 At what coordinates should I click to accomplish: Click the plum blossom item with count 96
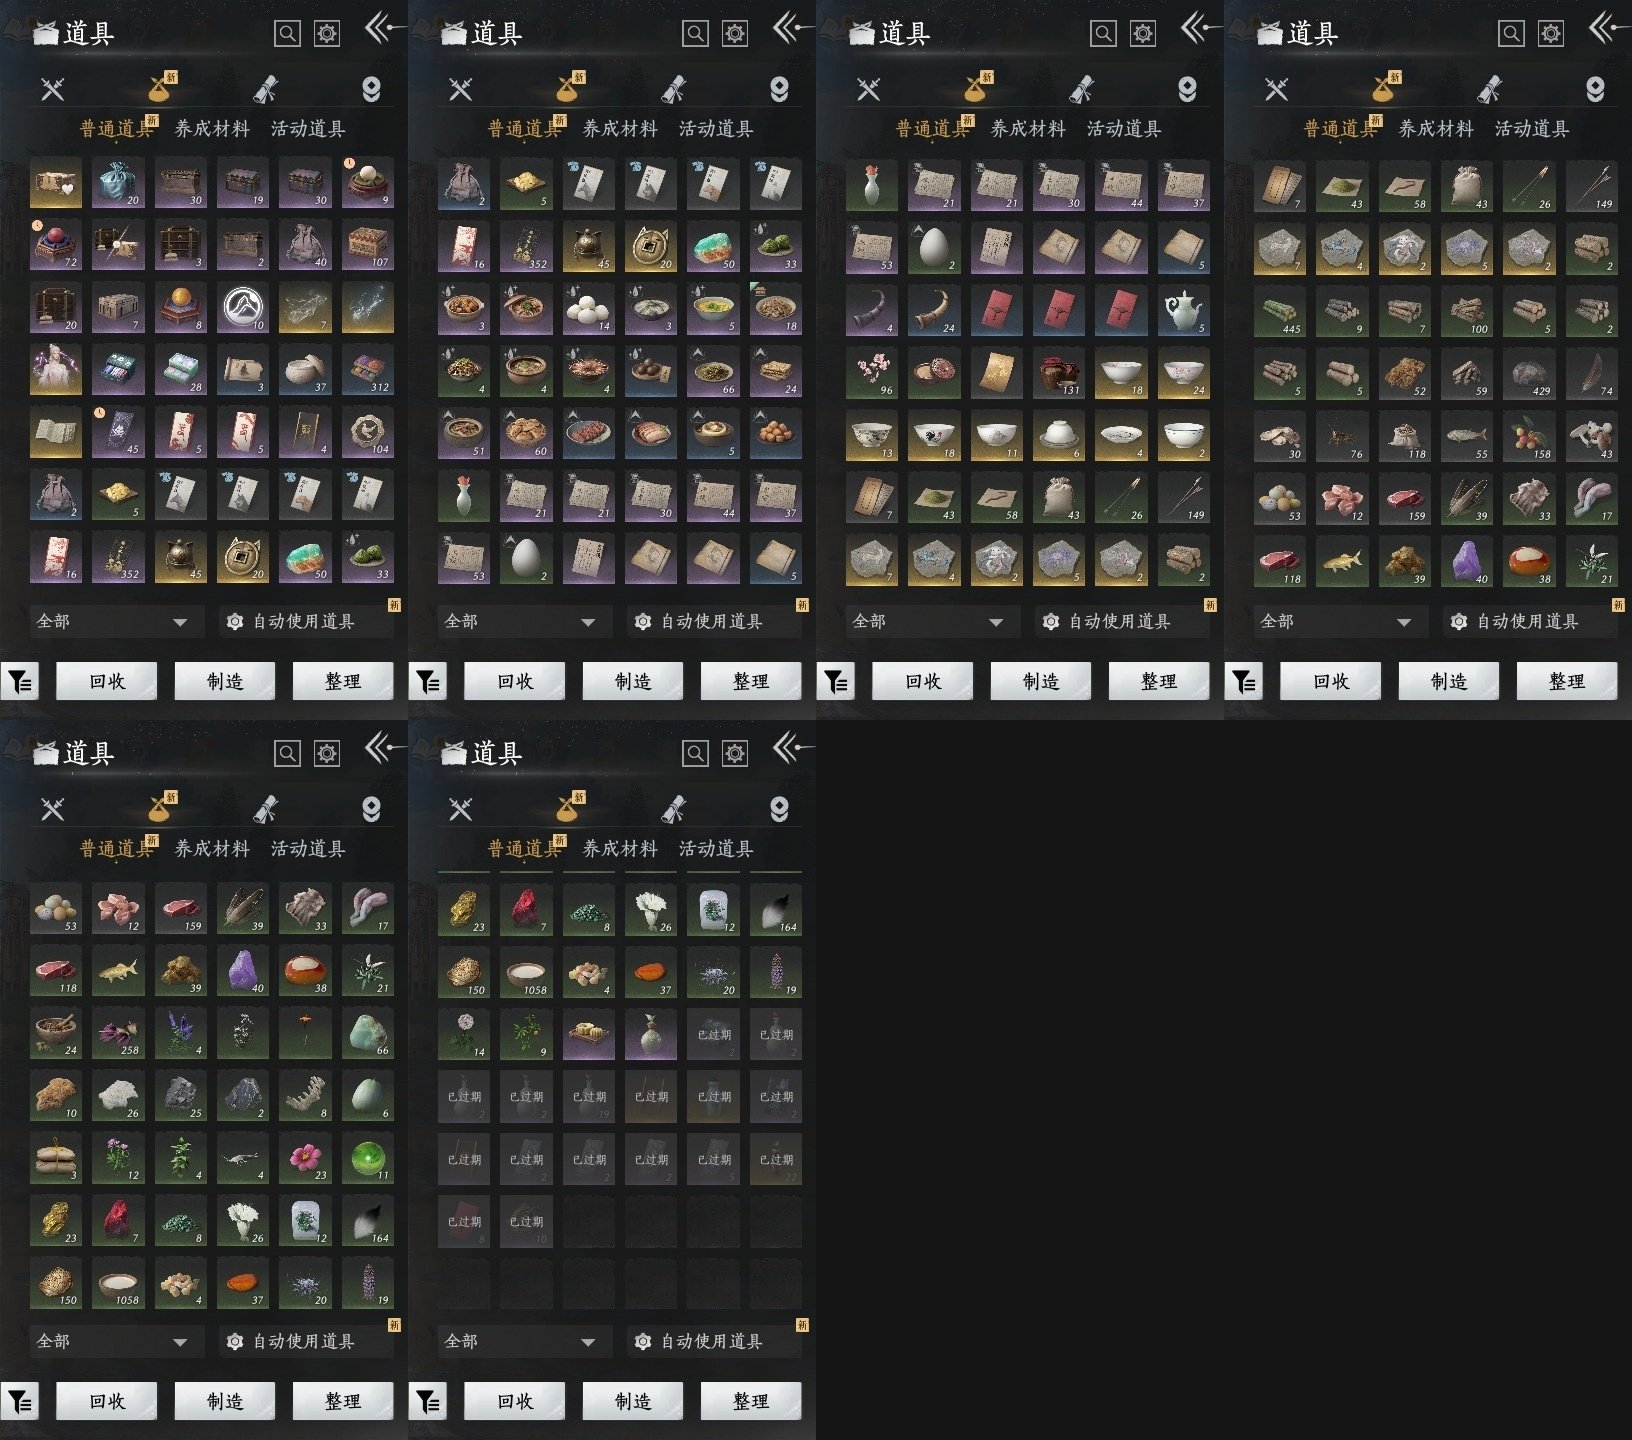pos(871,373)
